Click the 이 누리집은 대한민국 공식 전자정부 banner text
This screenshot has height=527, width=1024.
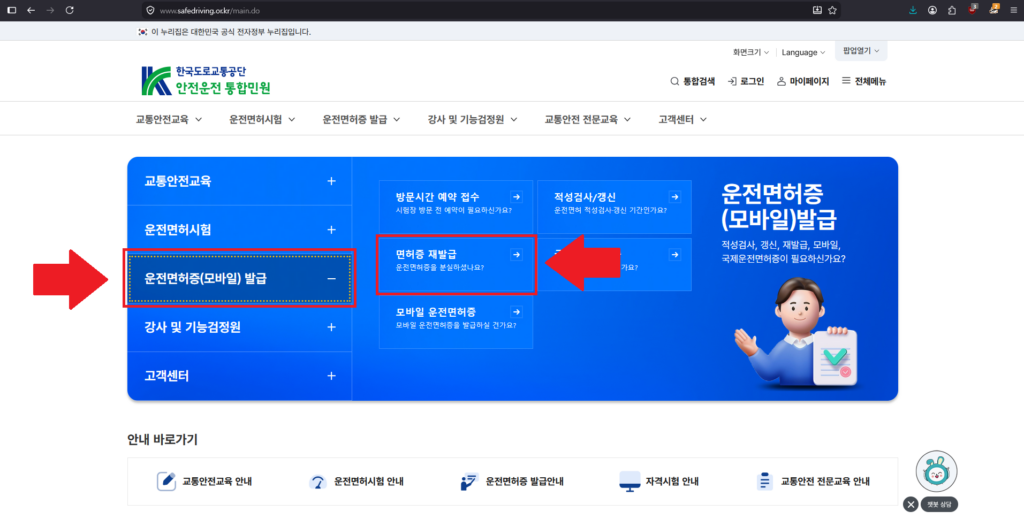tap(231, 31)
